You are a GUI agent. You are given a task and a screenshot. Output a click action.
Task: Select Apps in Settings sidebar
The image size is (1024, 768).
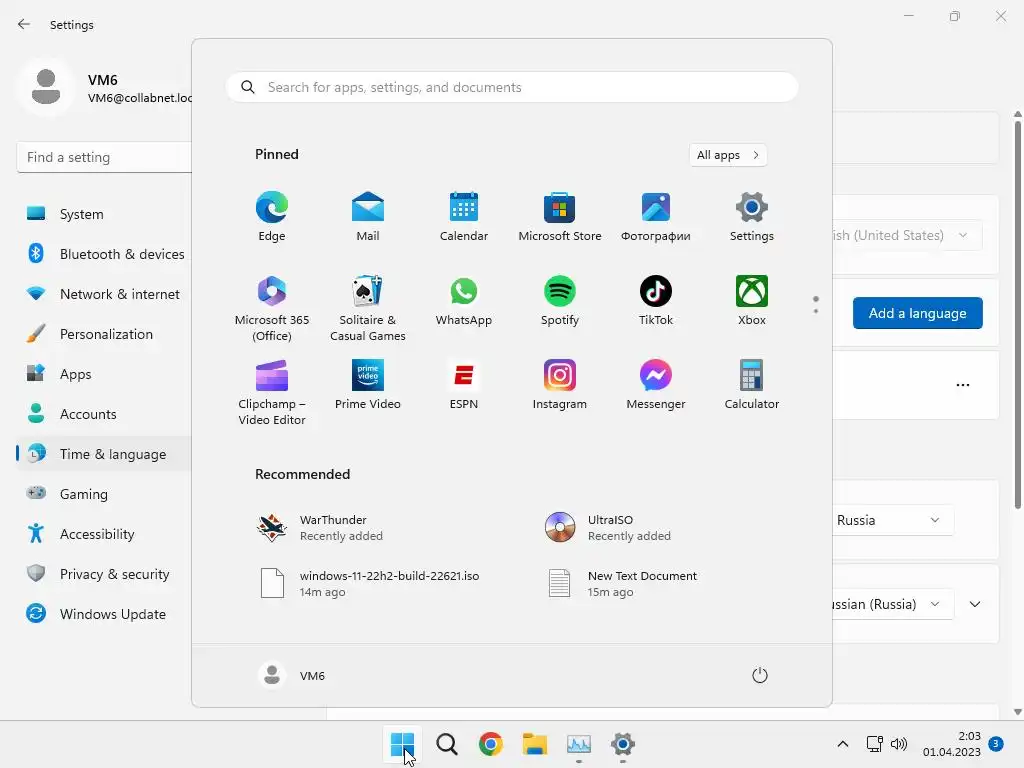point(103,374)
